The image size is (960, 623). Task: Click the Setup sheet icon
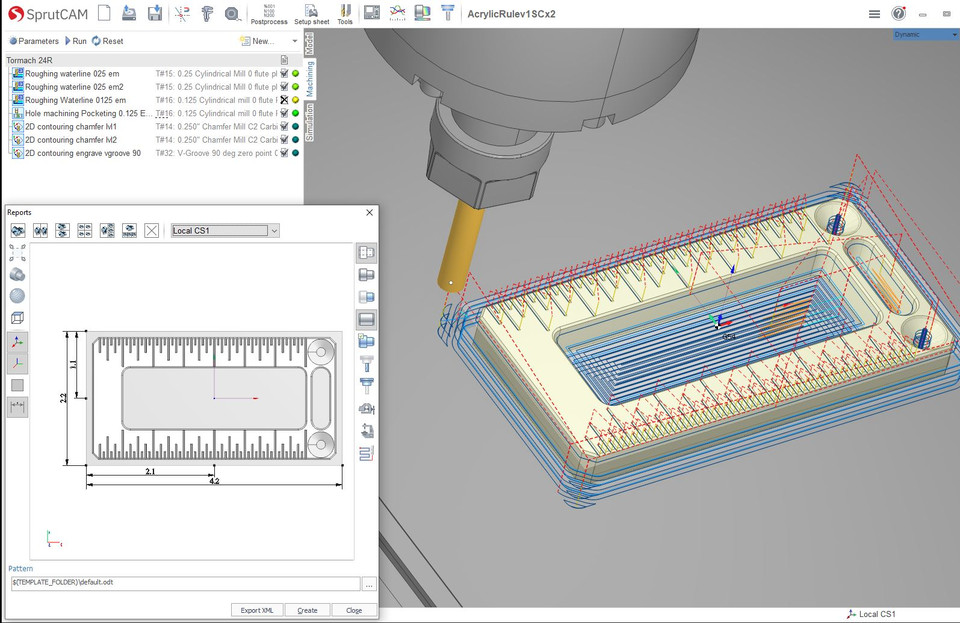coord(311,14)
